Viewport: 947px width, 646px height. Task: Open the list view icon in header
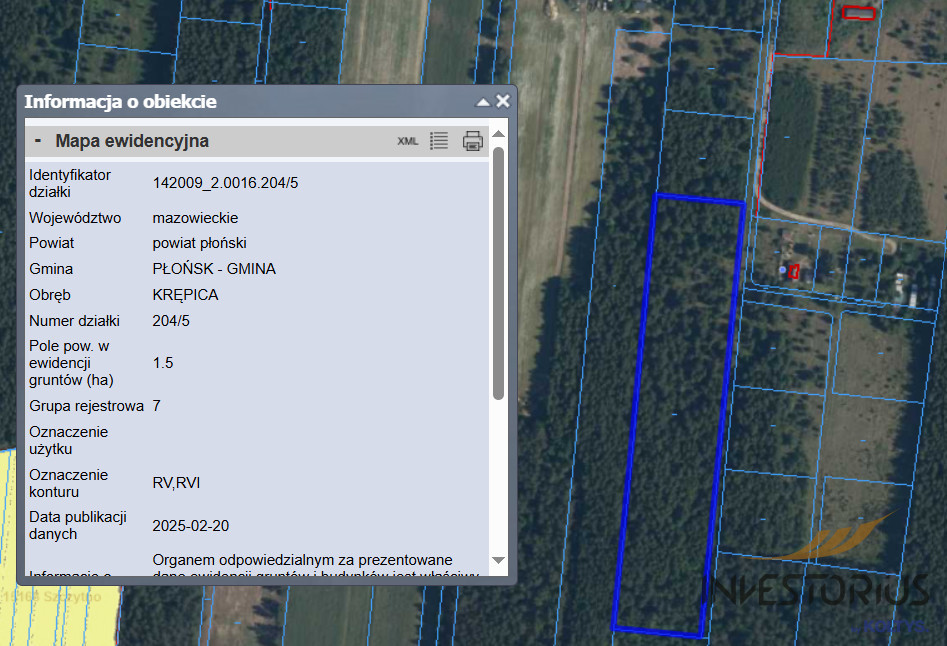pos(439,141)
